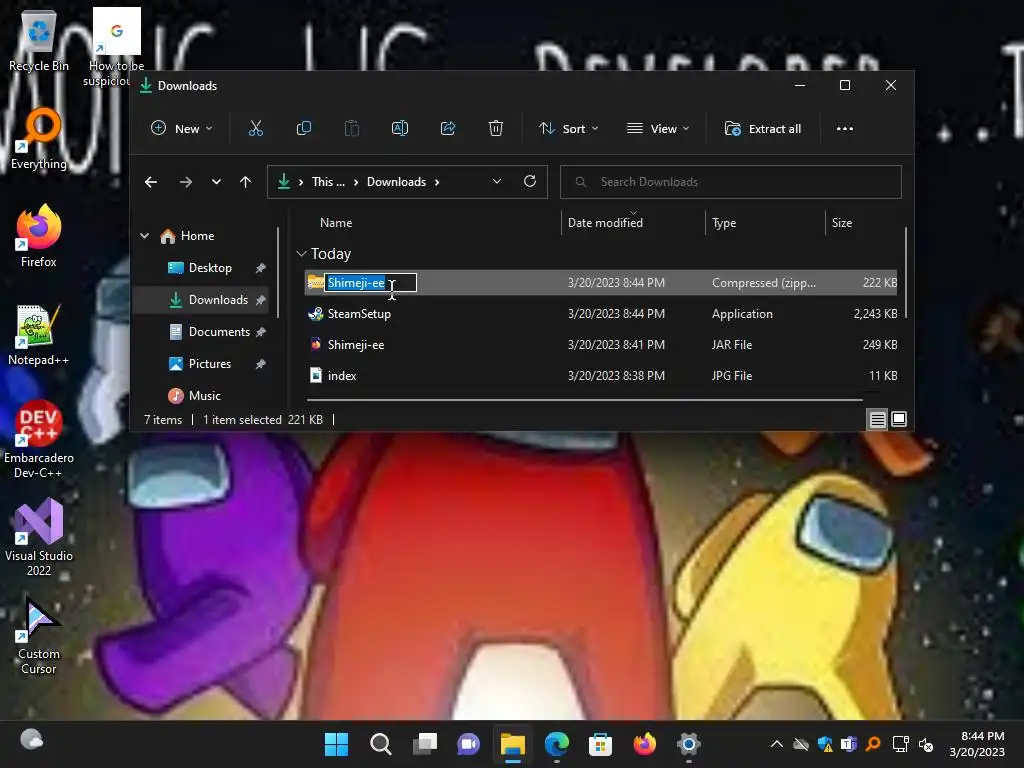1024x768 pixels.
Task: Open Music in sidebar
Action: click(204, 396)
